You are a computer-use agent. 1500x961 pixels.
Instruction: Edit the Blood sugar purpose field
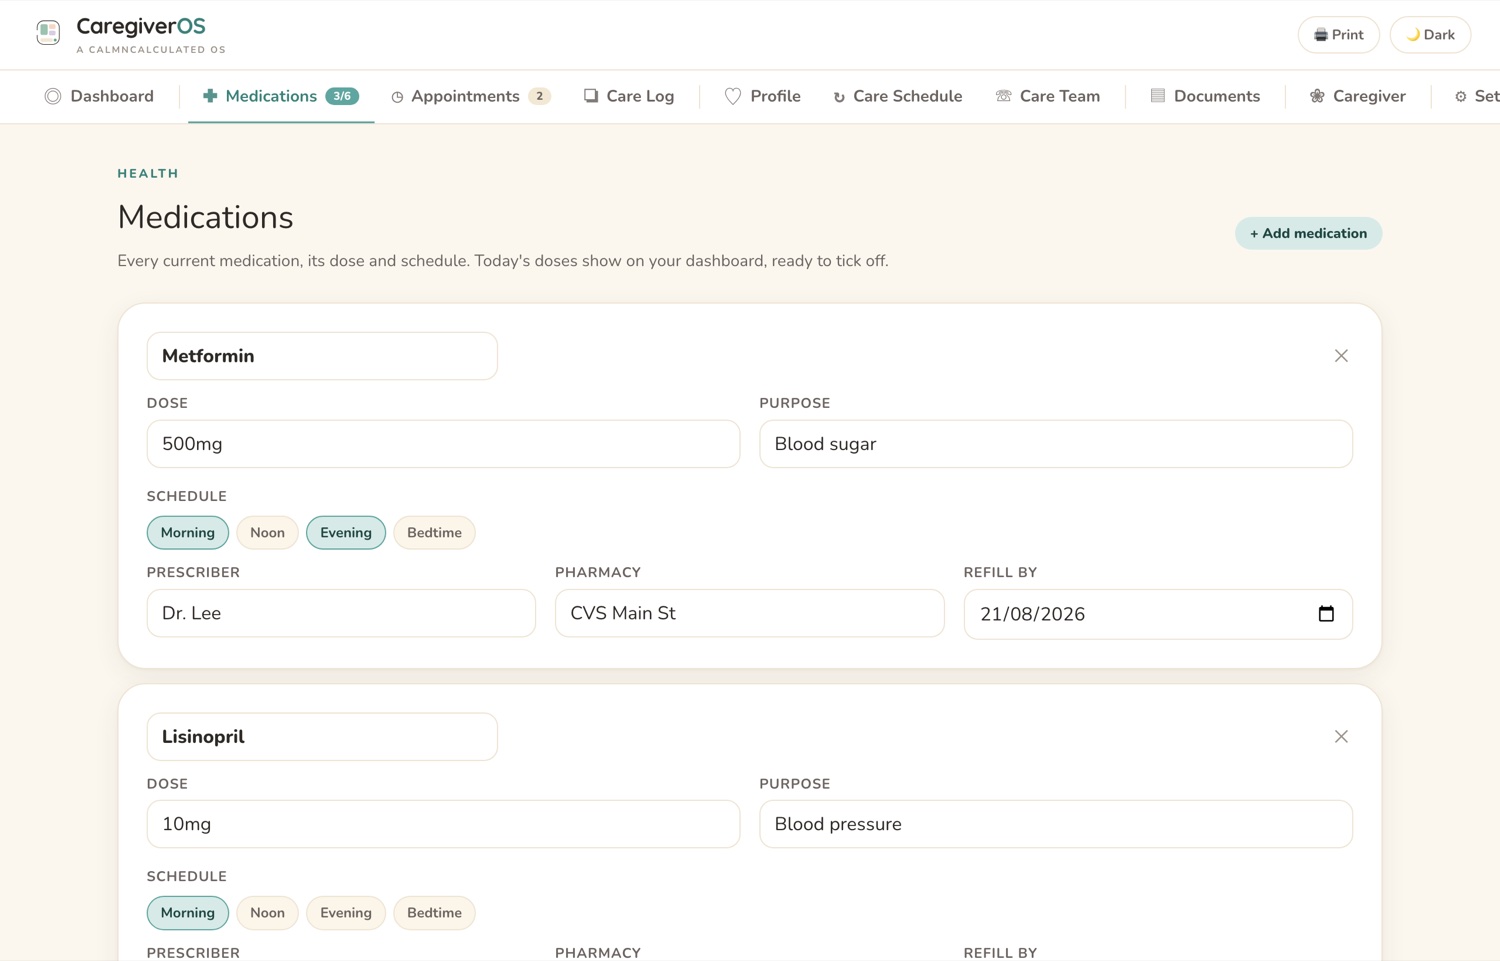coord(1056,444)
